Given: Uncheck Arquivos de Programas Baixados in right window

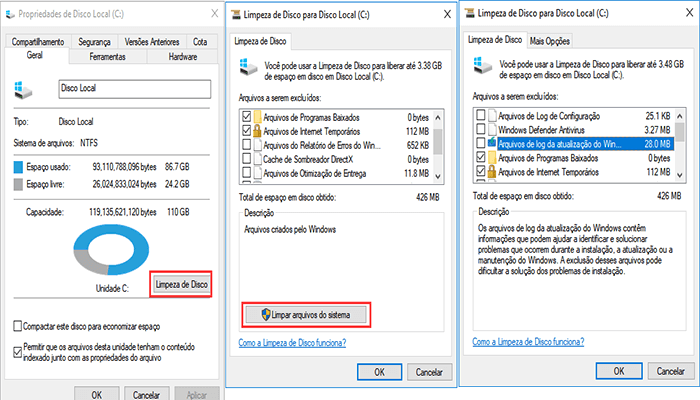Looking at the screenshot, I should click(481, 157).
